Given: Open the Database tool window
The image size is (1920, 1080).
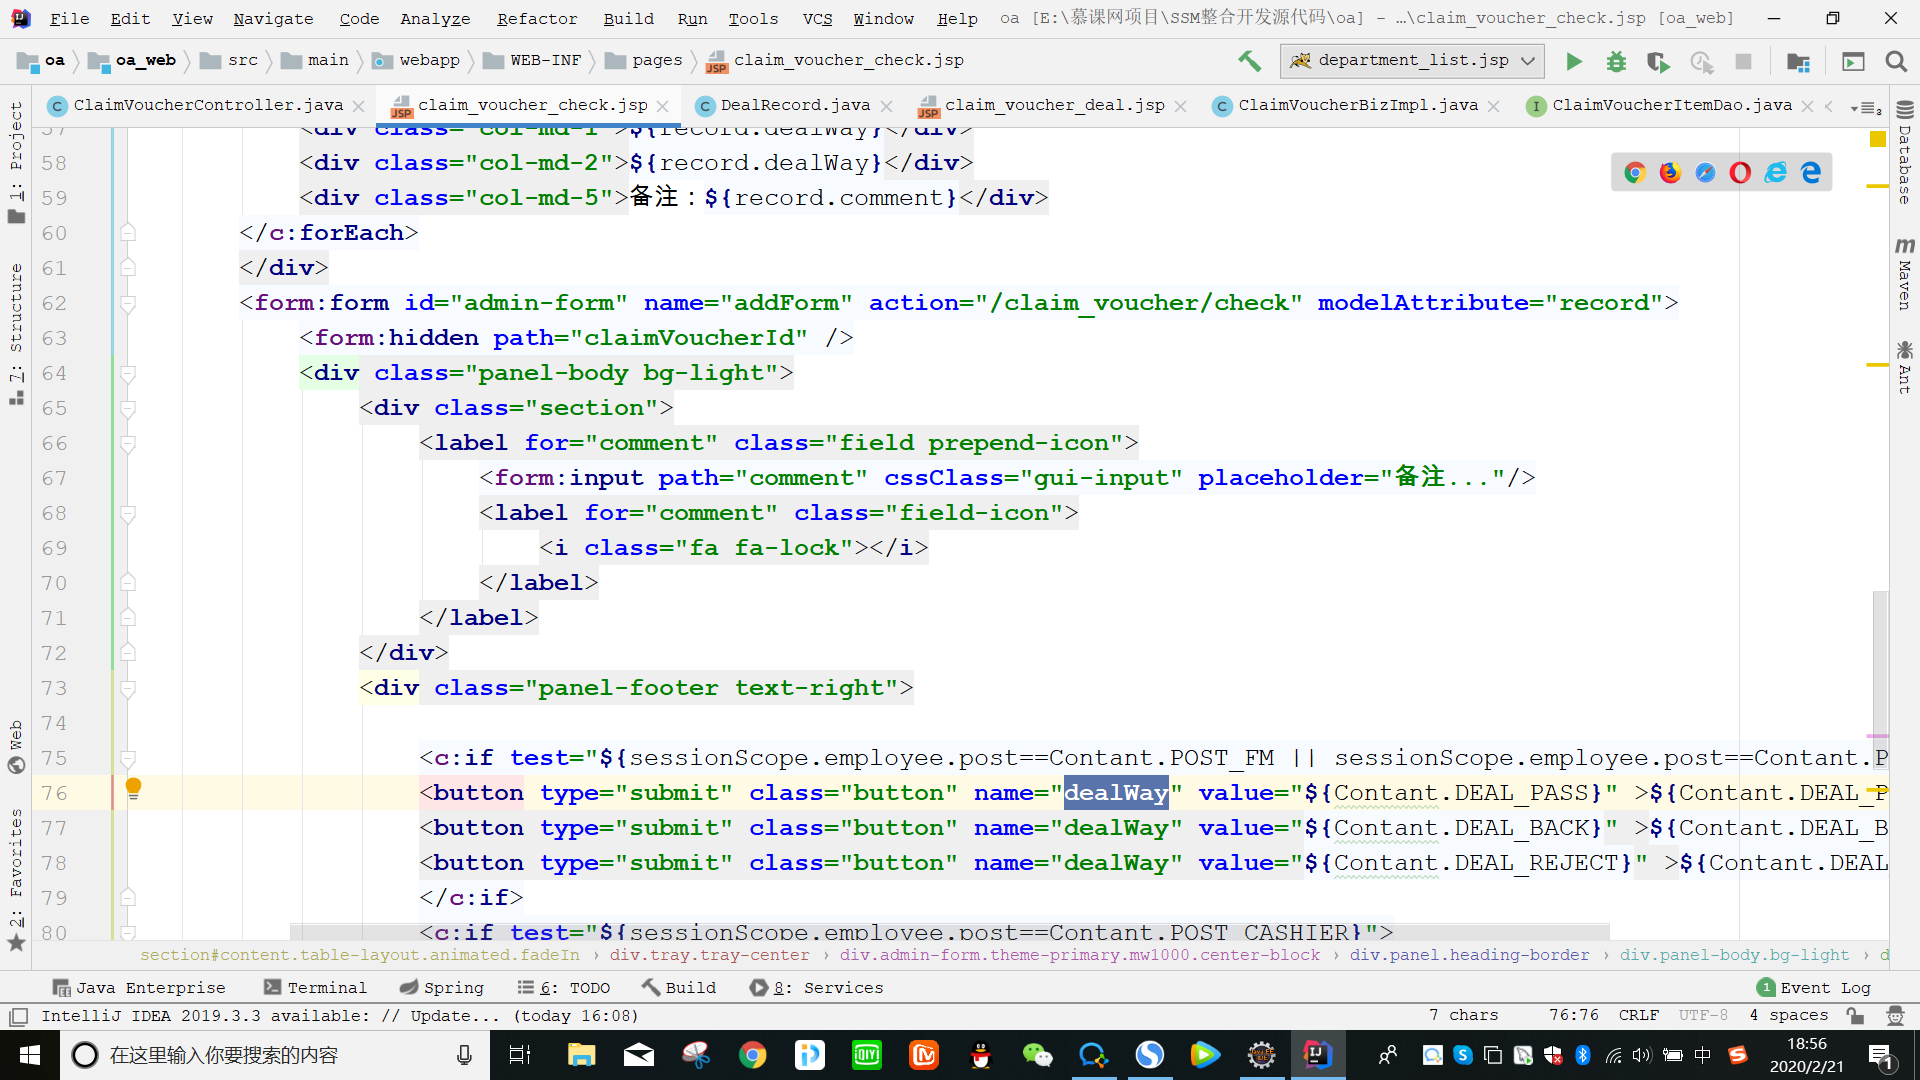Looking at the screenshot, I should [1904, 152].
